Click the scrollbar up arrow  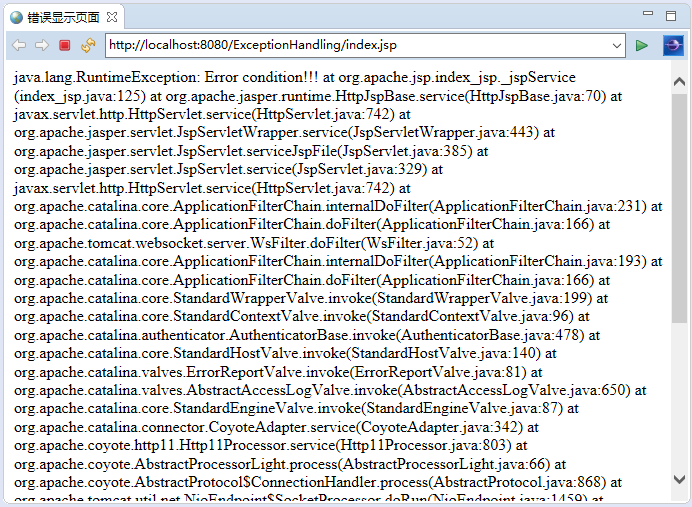click(x=680, y=81)
